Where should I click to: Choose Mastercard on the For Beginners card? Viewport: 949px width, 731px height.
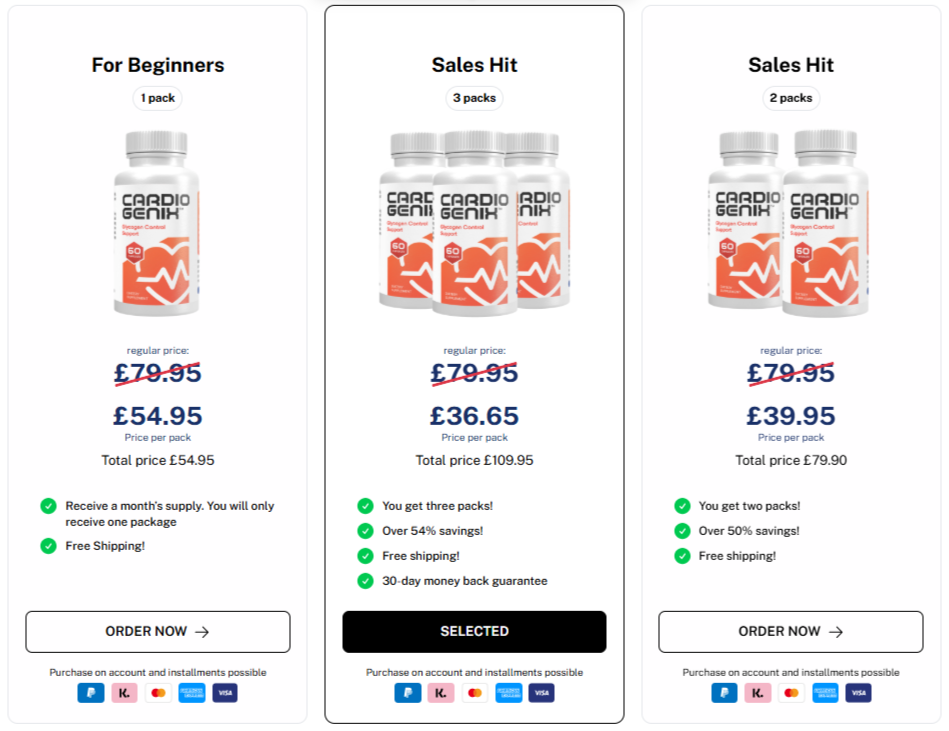point(158,692)
